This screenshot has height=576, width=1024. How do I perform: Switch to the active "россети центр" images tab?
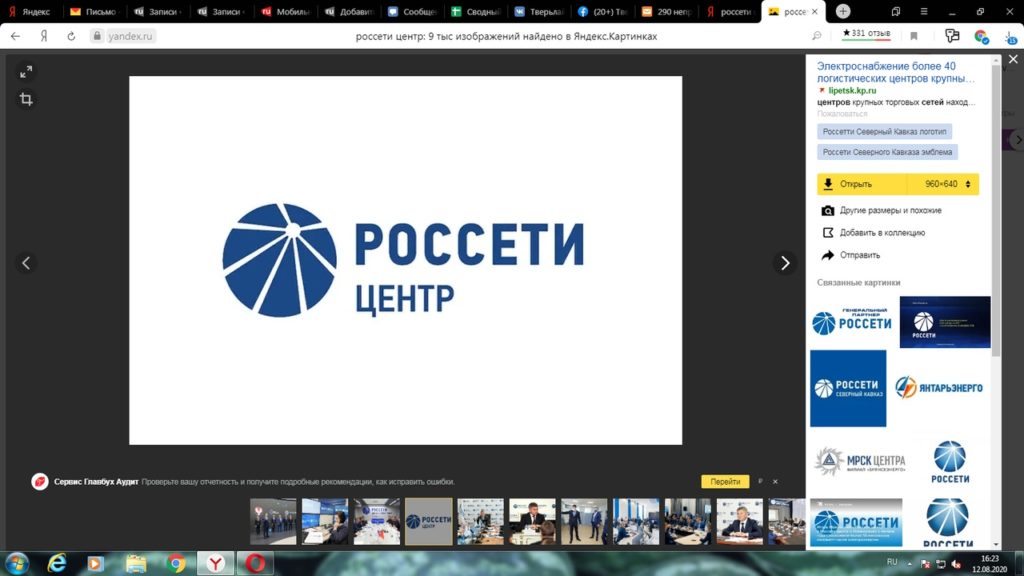pos(790,13)
